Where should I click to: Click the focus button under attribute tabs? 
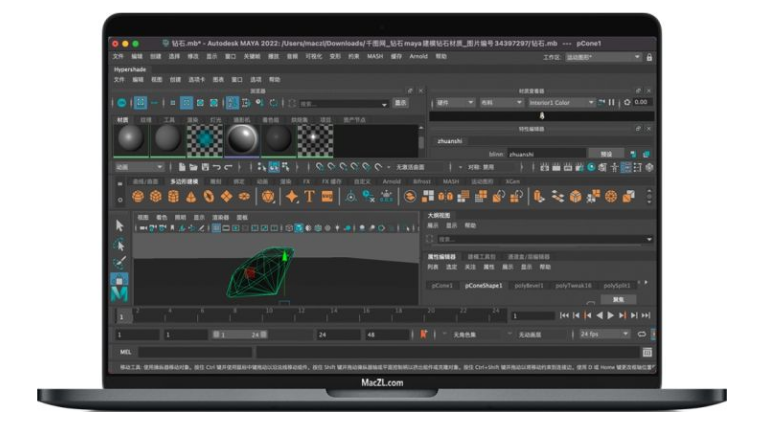618,299
